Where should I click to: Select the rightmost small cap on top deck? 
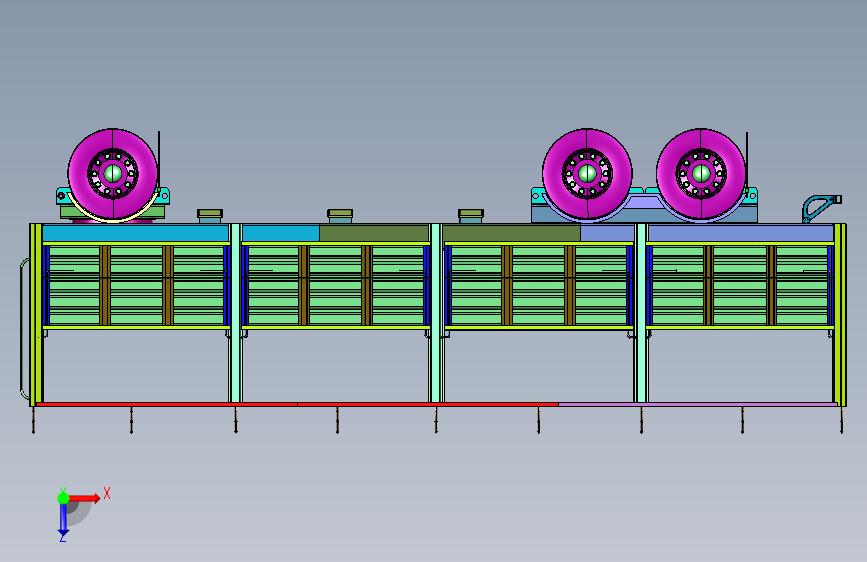point(471,216)
